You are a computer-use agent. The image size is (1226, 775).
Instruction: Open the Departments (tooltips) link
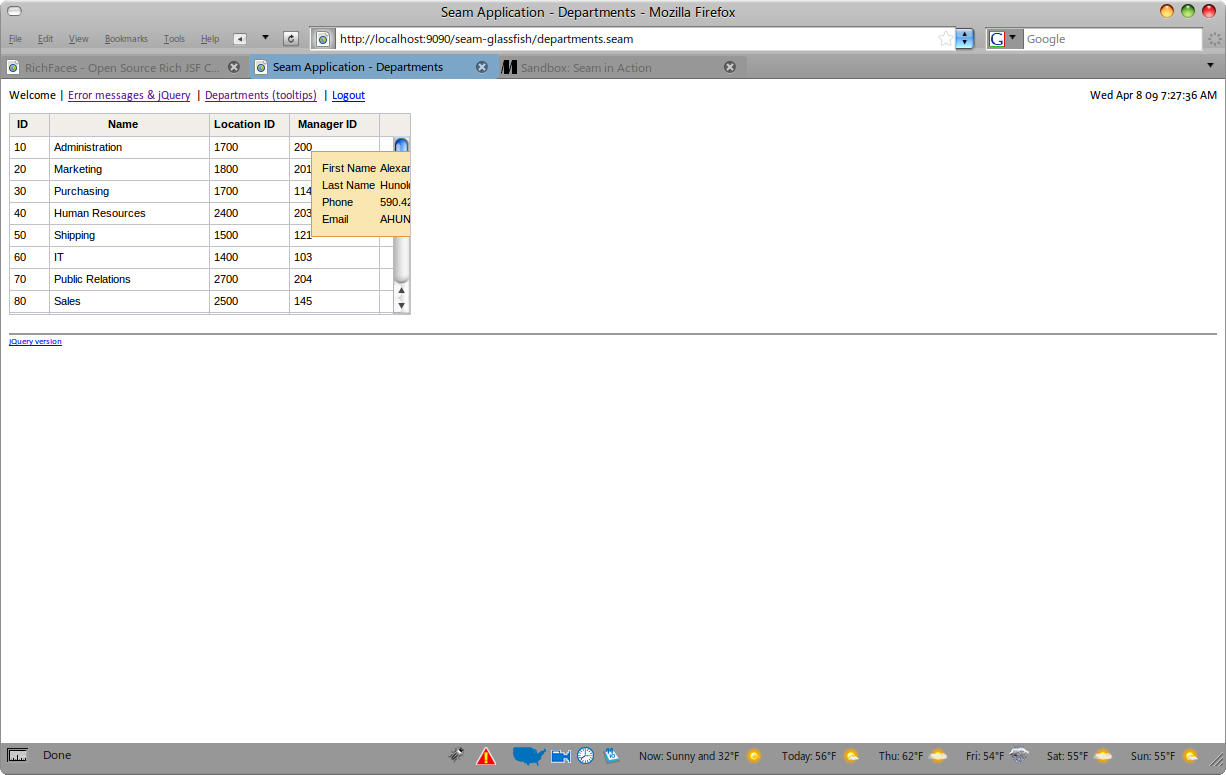[x=261, y=95]
